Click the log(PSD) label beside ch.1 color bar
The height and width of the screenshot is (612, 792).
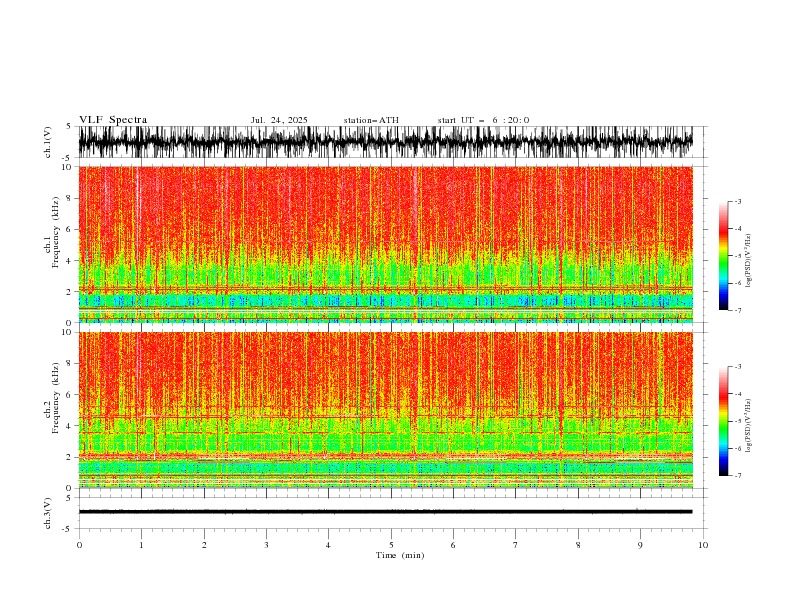pos(749,261)
